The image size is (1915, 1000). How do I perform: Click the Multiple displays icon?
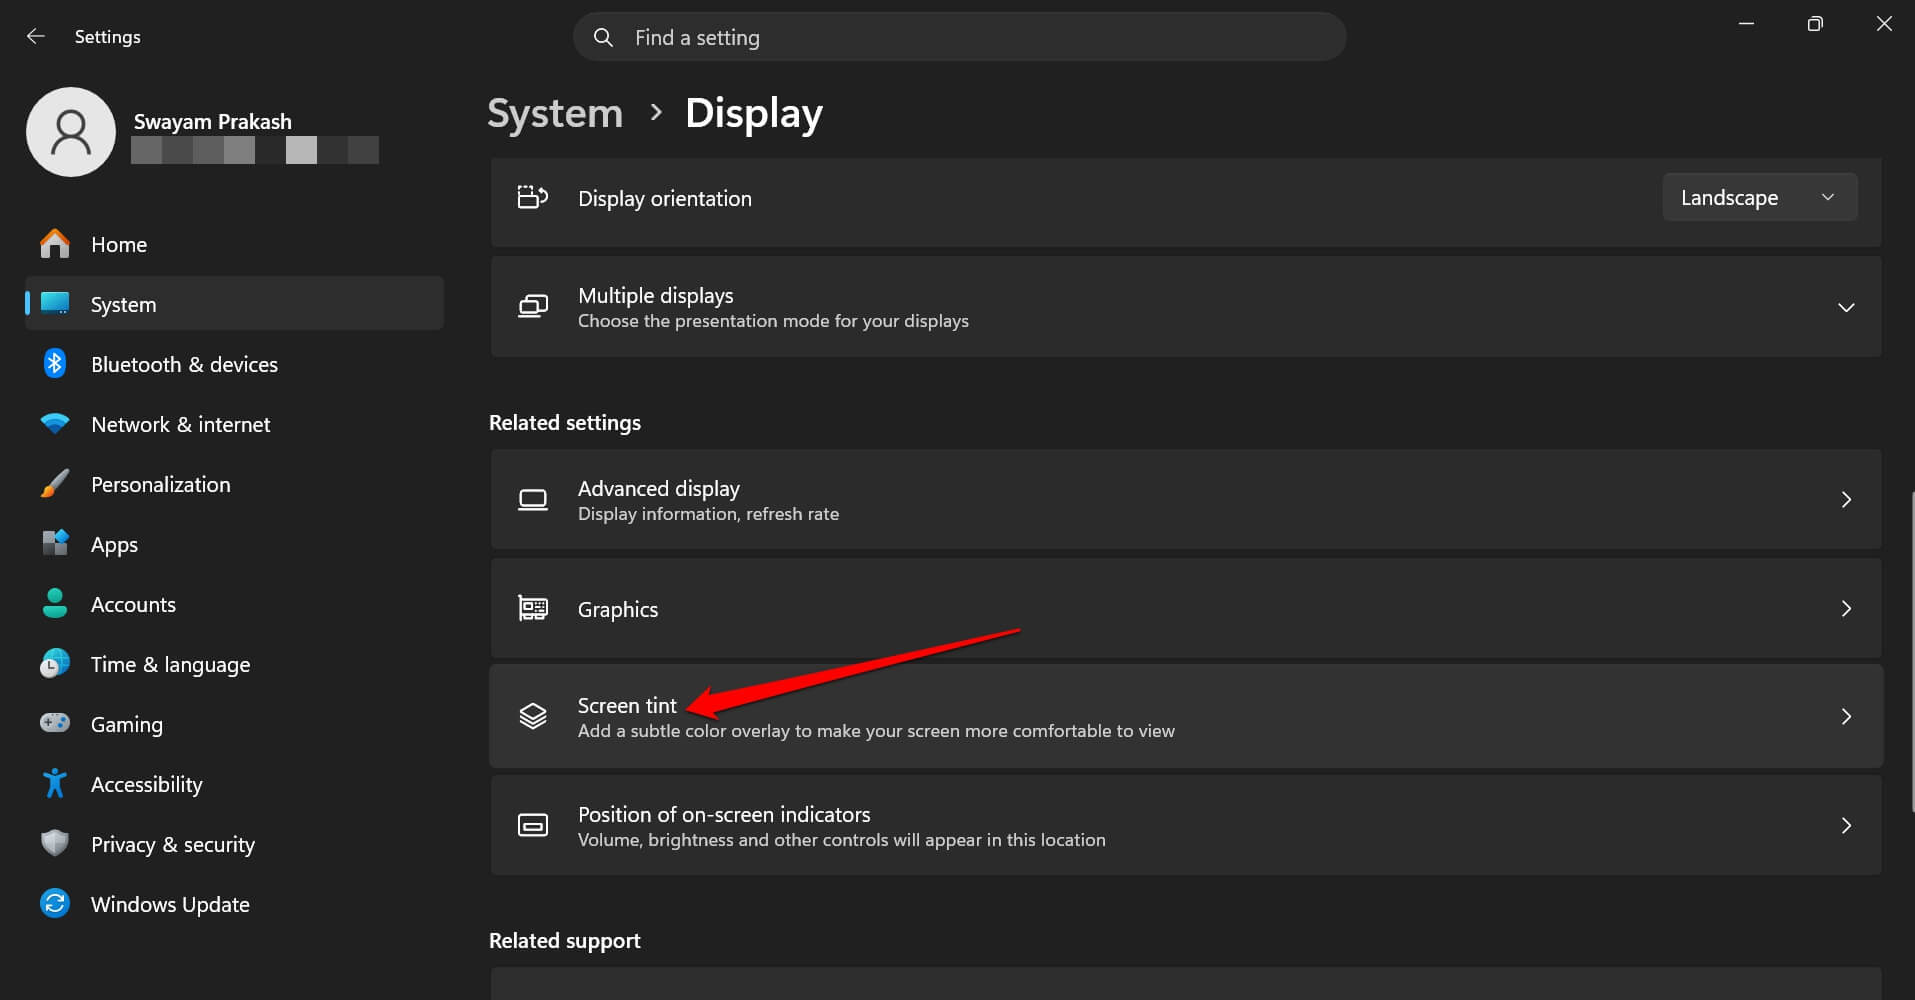532,306
